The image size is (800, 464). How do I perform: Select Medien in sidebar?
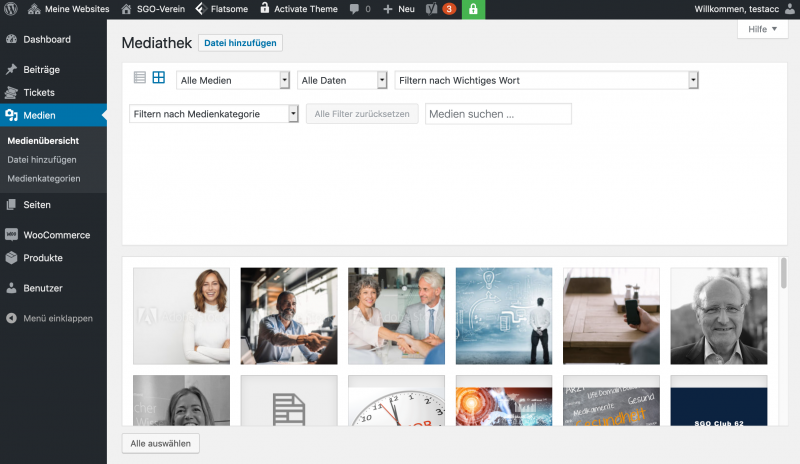(x=53, y=115)
